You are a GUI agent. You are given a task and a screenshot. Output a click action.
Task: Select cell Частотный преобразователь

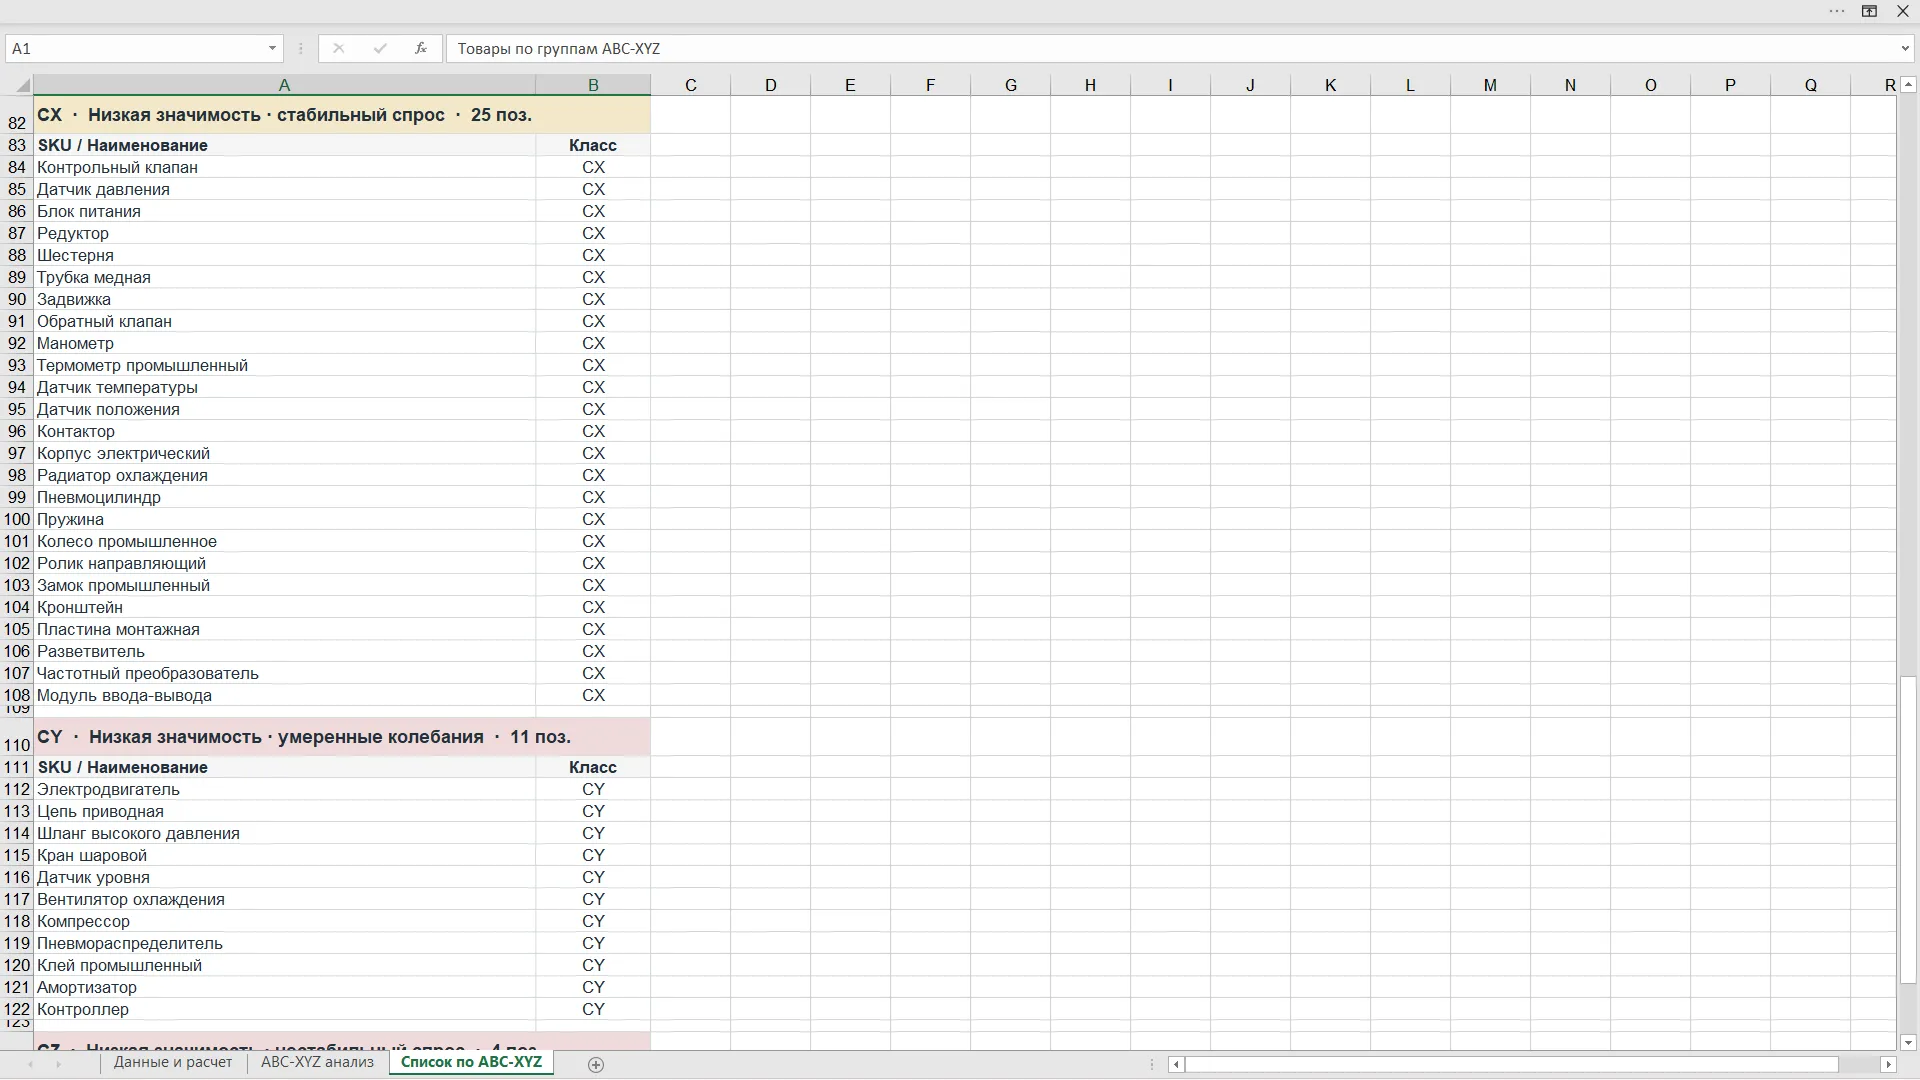(x=284, y=673)
